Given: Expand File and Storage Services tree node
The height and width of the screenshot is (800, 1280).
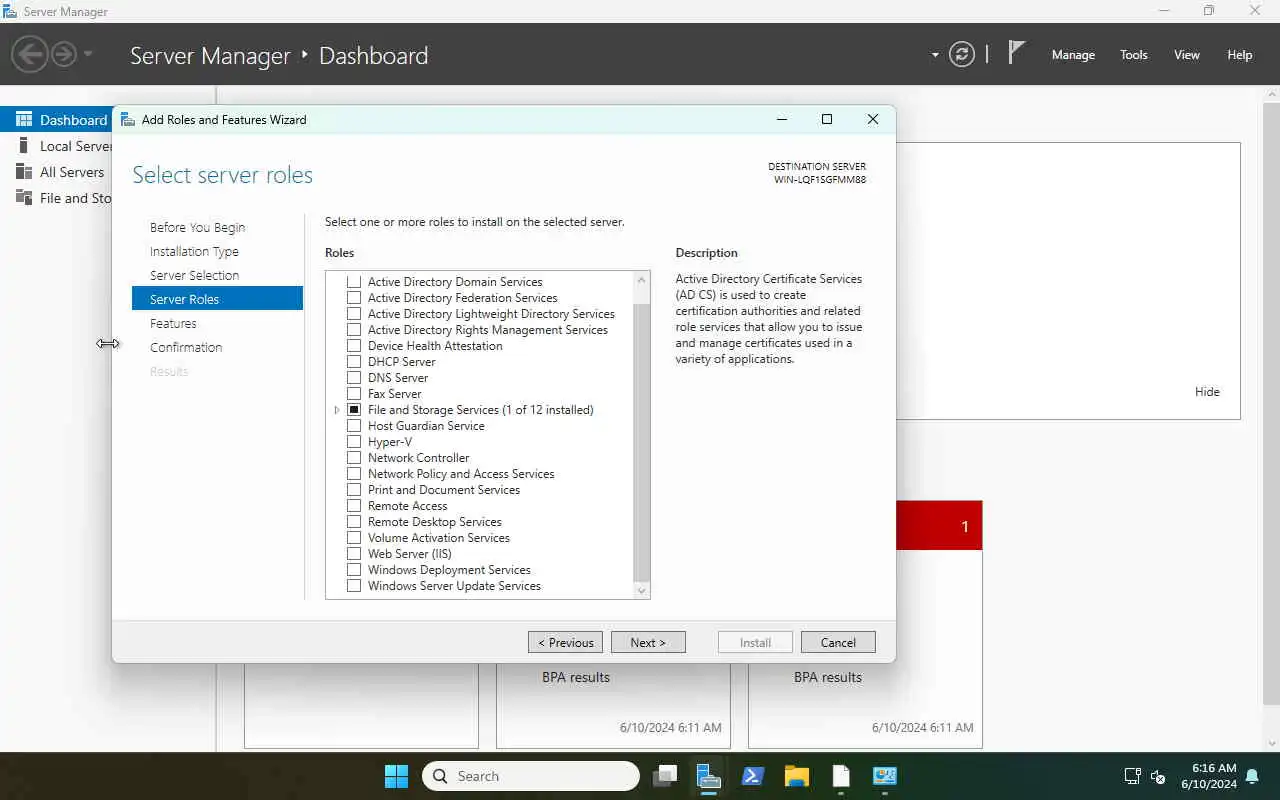Looking at the screenshot, I should pos(337,410).
